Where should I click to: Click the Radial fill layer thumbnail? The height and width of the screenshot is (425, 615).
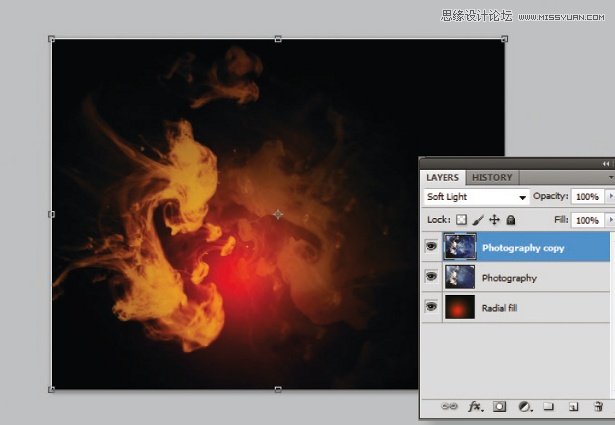pyautogui.click(x=459, y=307)
